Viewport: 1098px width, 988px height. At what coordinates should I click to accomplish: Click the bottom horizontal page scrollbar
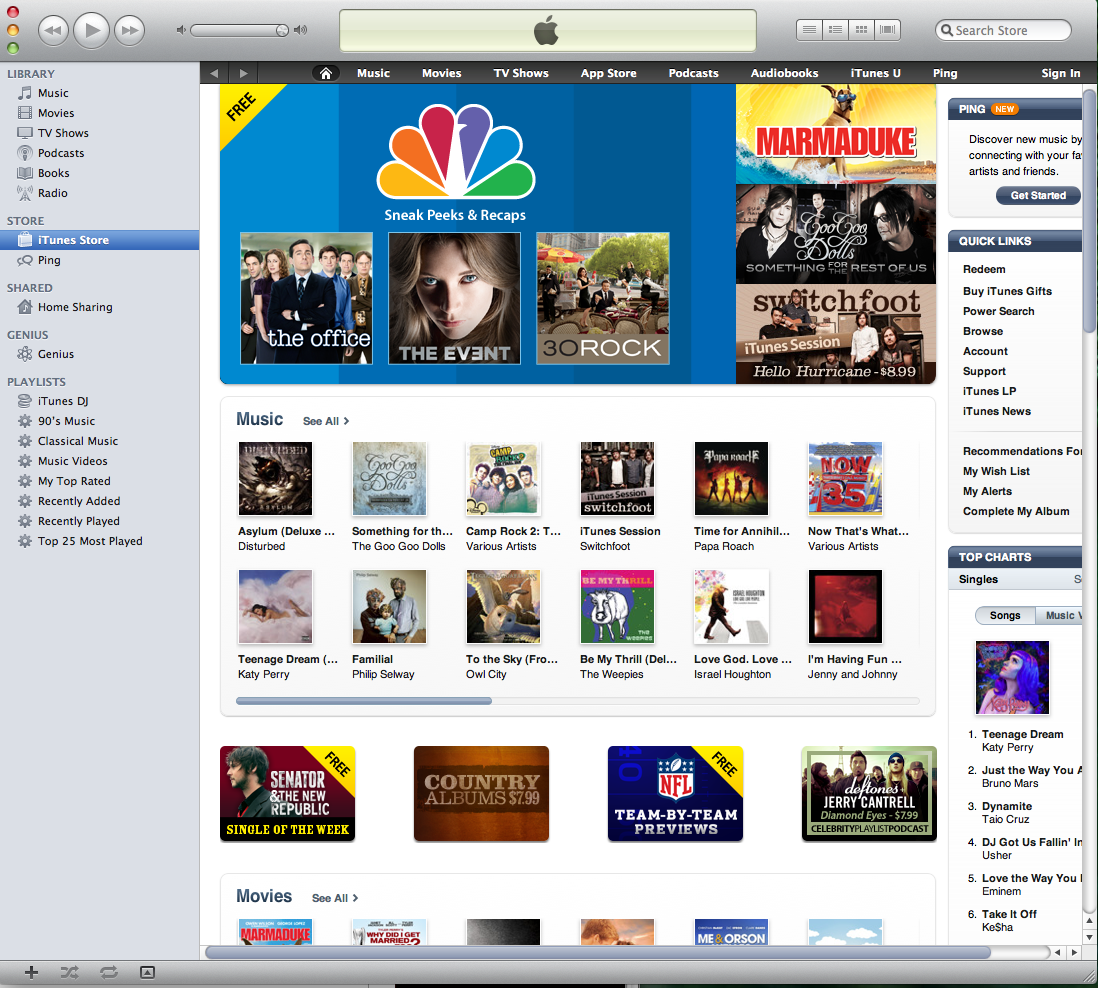[597, 952]
